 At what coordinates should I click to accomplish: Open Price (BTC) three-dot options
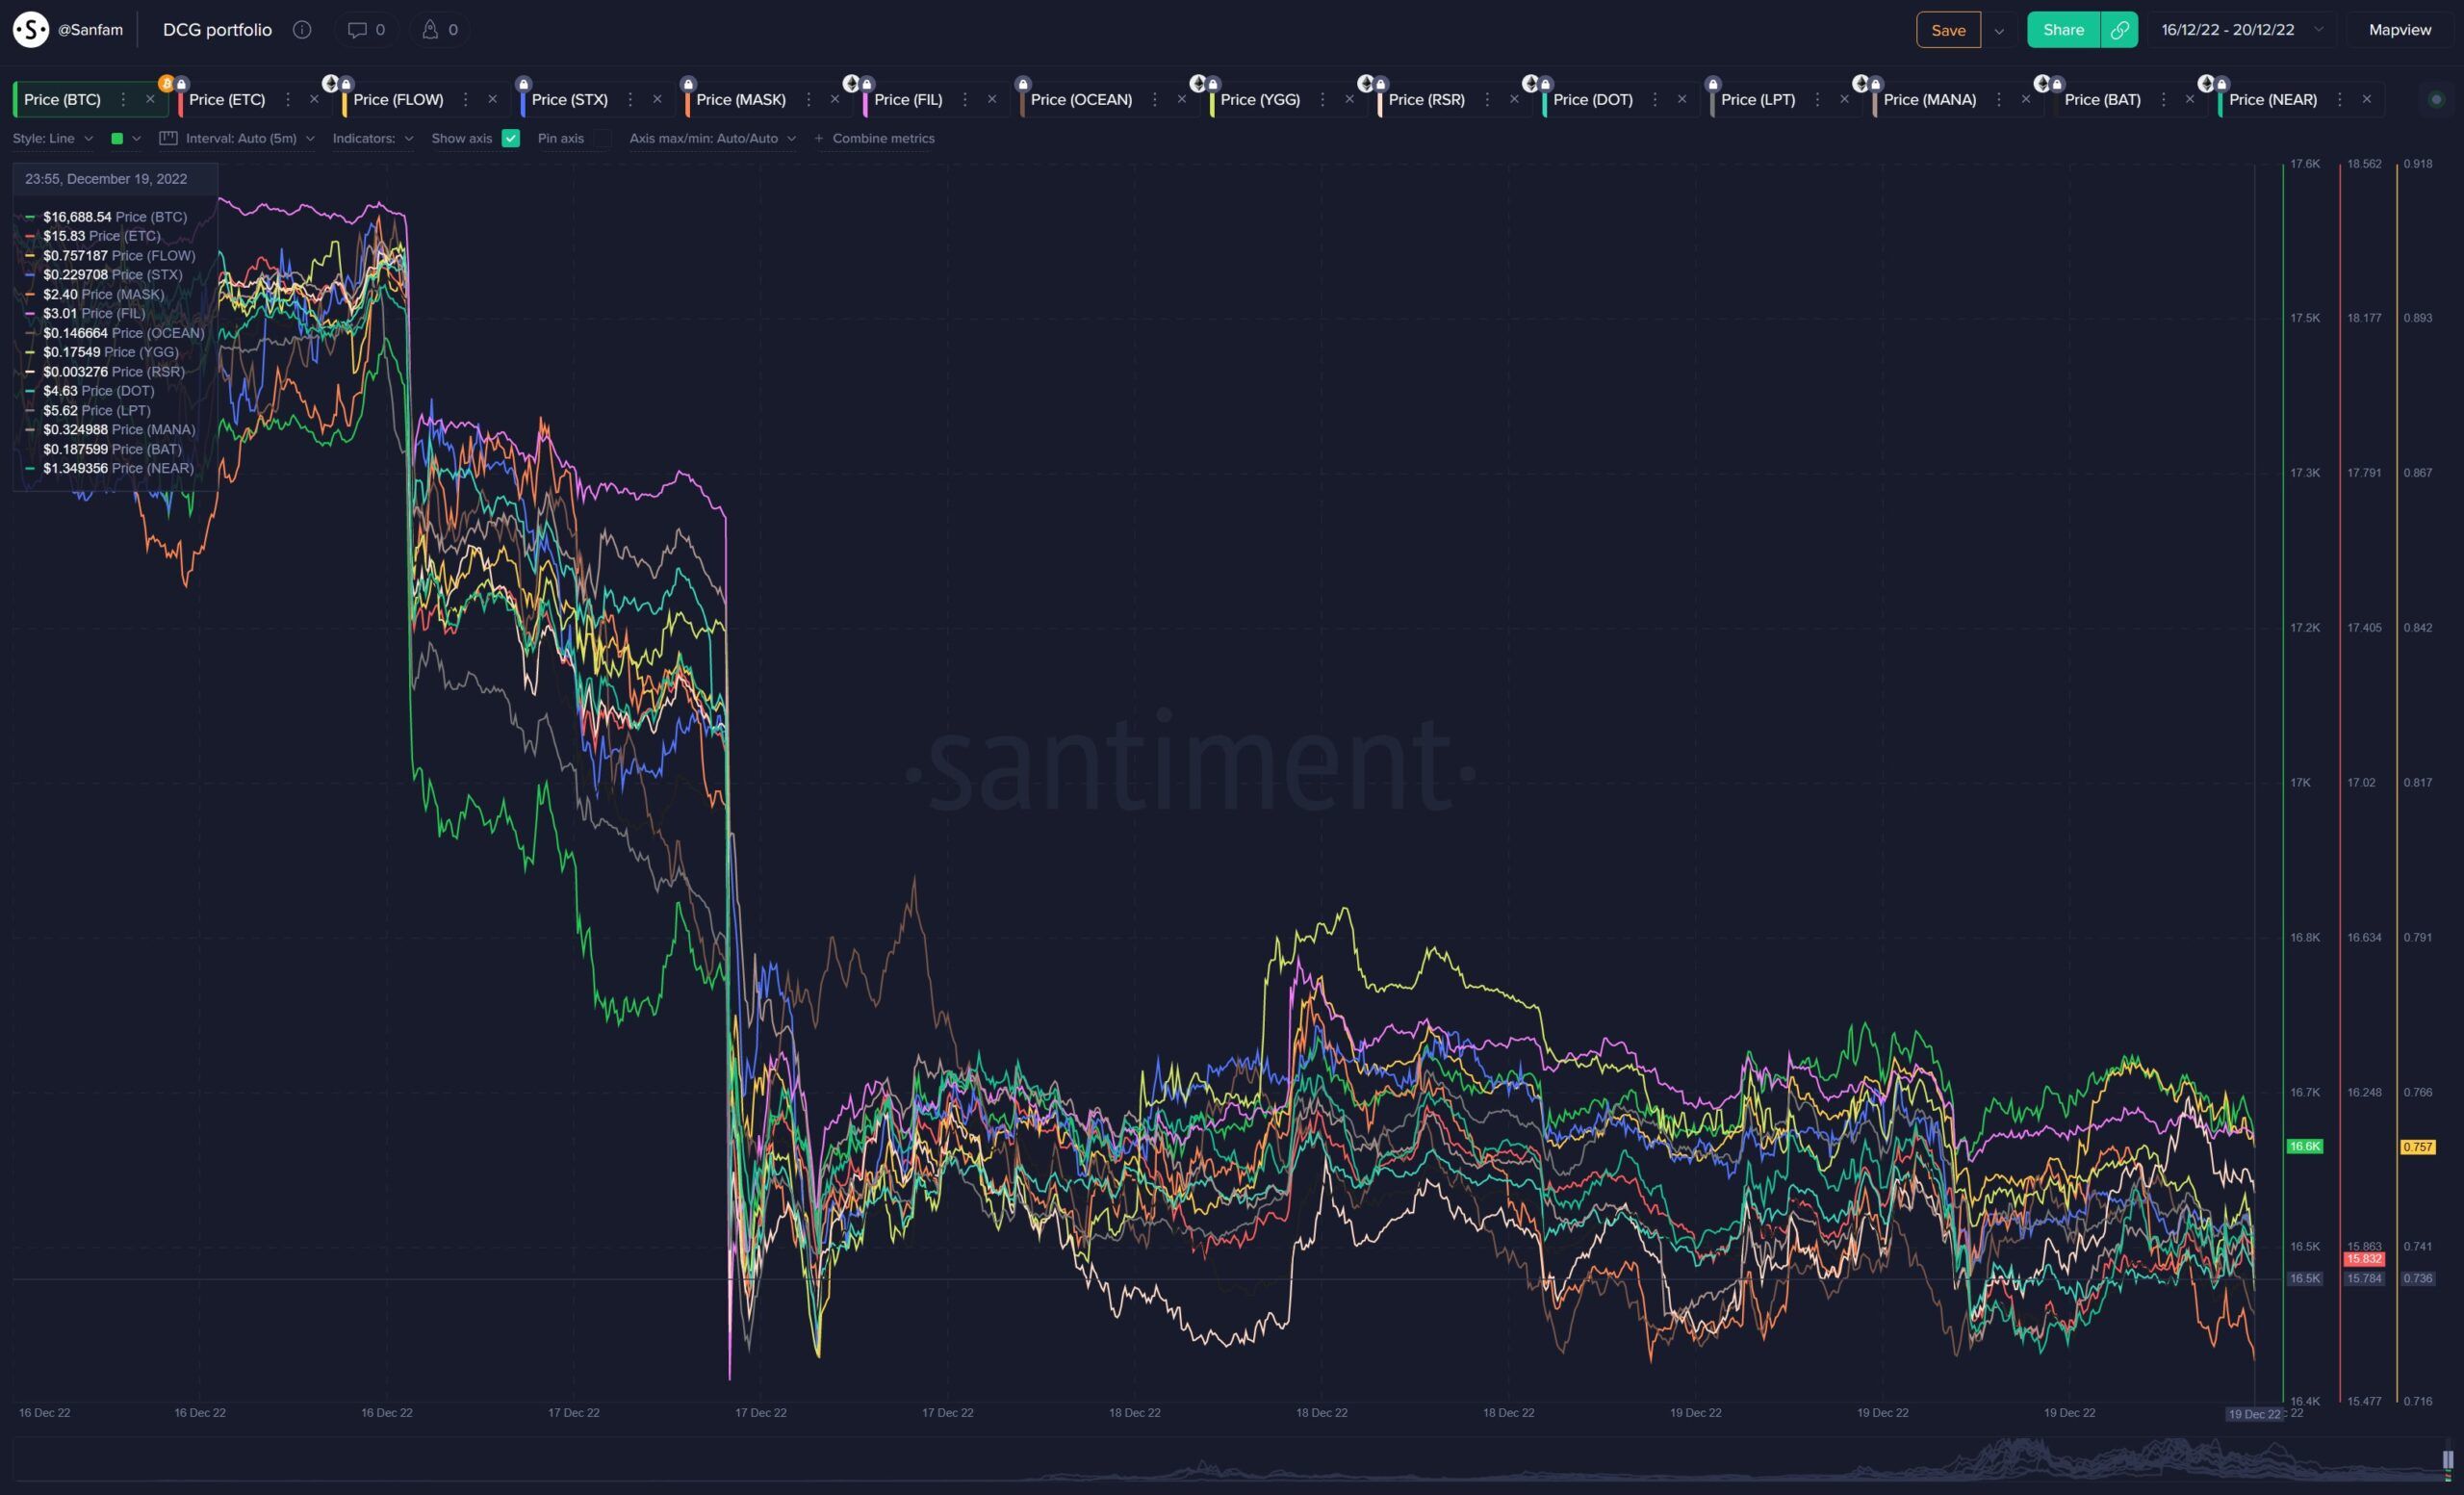[123, 99]
